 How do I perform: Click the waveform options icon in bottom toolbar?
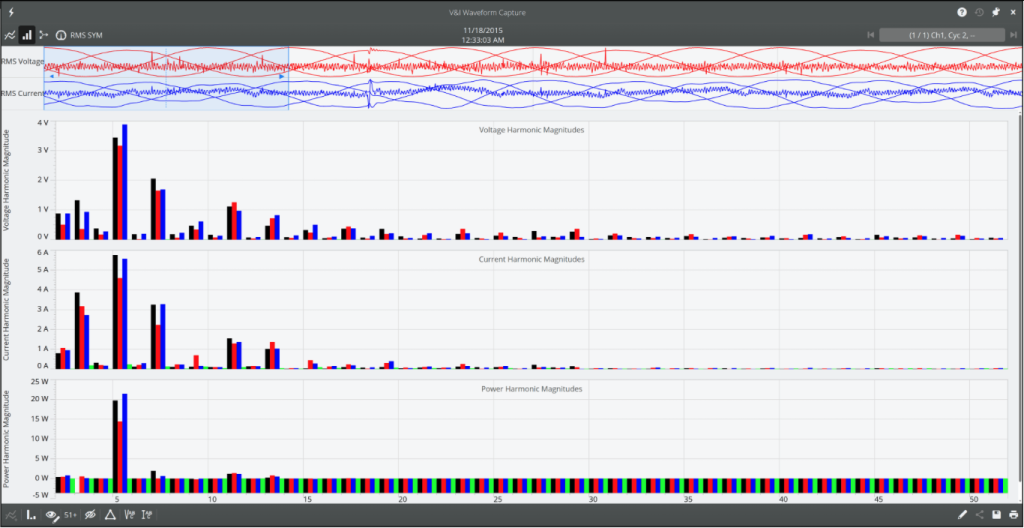tap(10, 515)
